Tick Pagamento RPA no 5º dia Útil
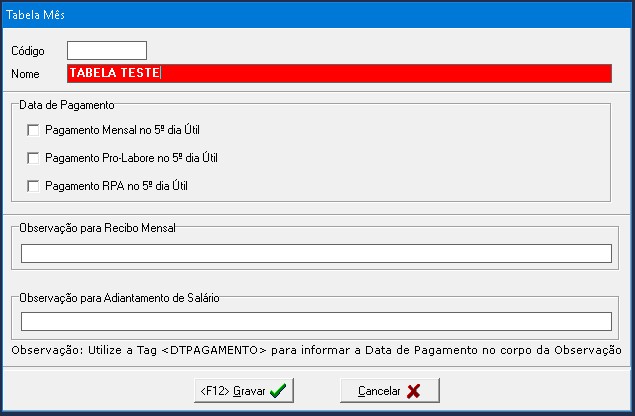Screen dimensions: 635x416 coord(33,186)
